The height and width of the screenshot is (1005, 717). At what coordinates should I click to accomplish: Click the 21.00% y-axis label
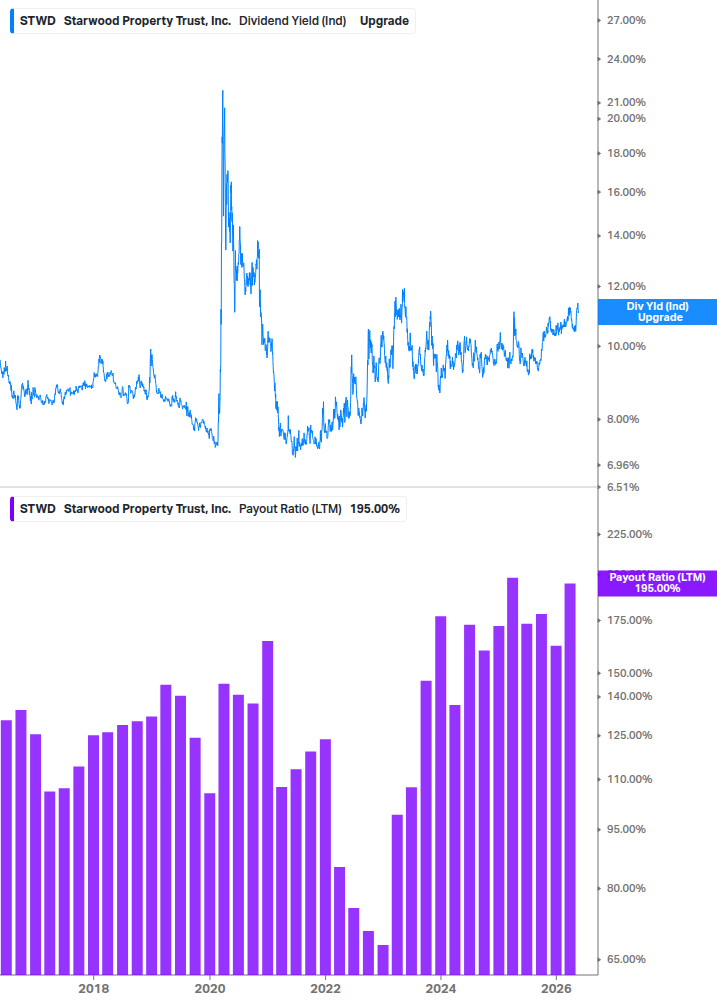tap(626, 103)
